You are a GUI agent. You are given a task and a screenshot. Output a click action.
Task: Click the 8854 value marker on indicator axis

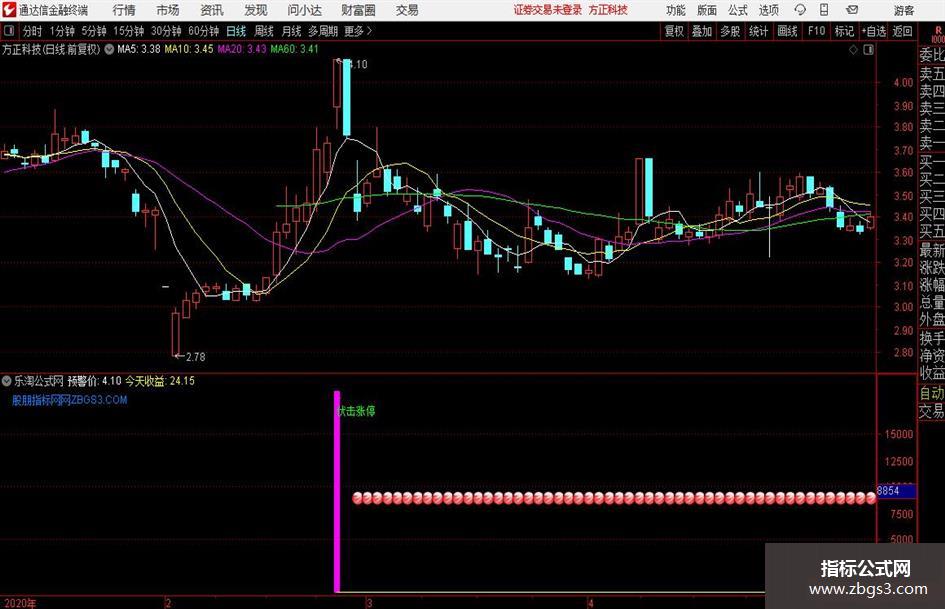tap(896, 491)
